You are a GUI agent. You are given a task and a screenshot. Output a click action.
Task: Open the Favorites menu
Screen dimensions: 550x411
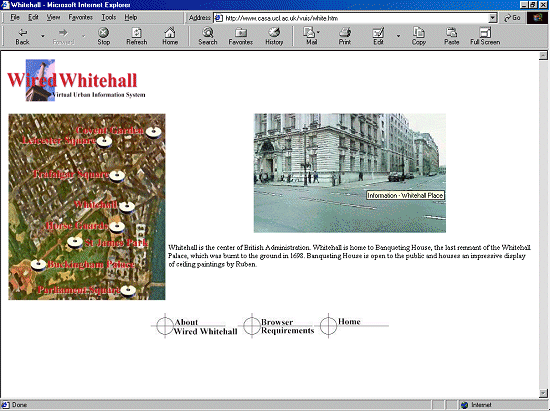(80, 17)
